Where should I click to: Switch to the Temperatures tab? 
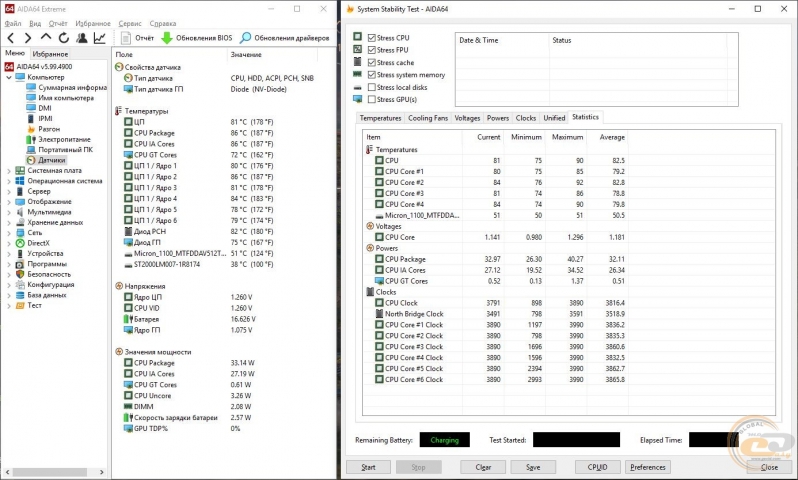[380, 118]
